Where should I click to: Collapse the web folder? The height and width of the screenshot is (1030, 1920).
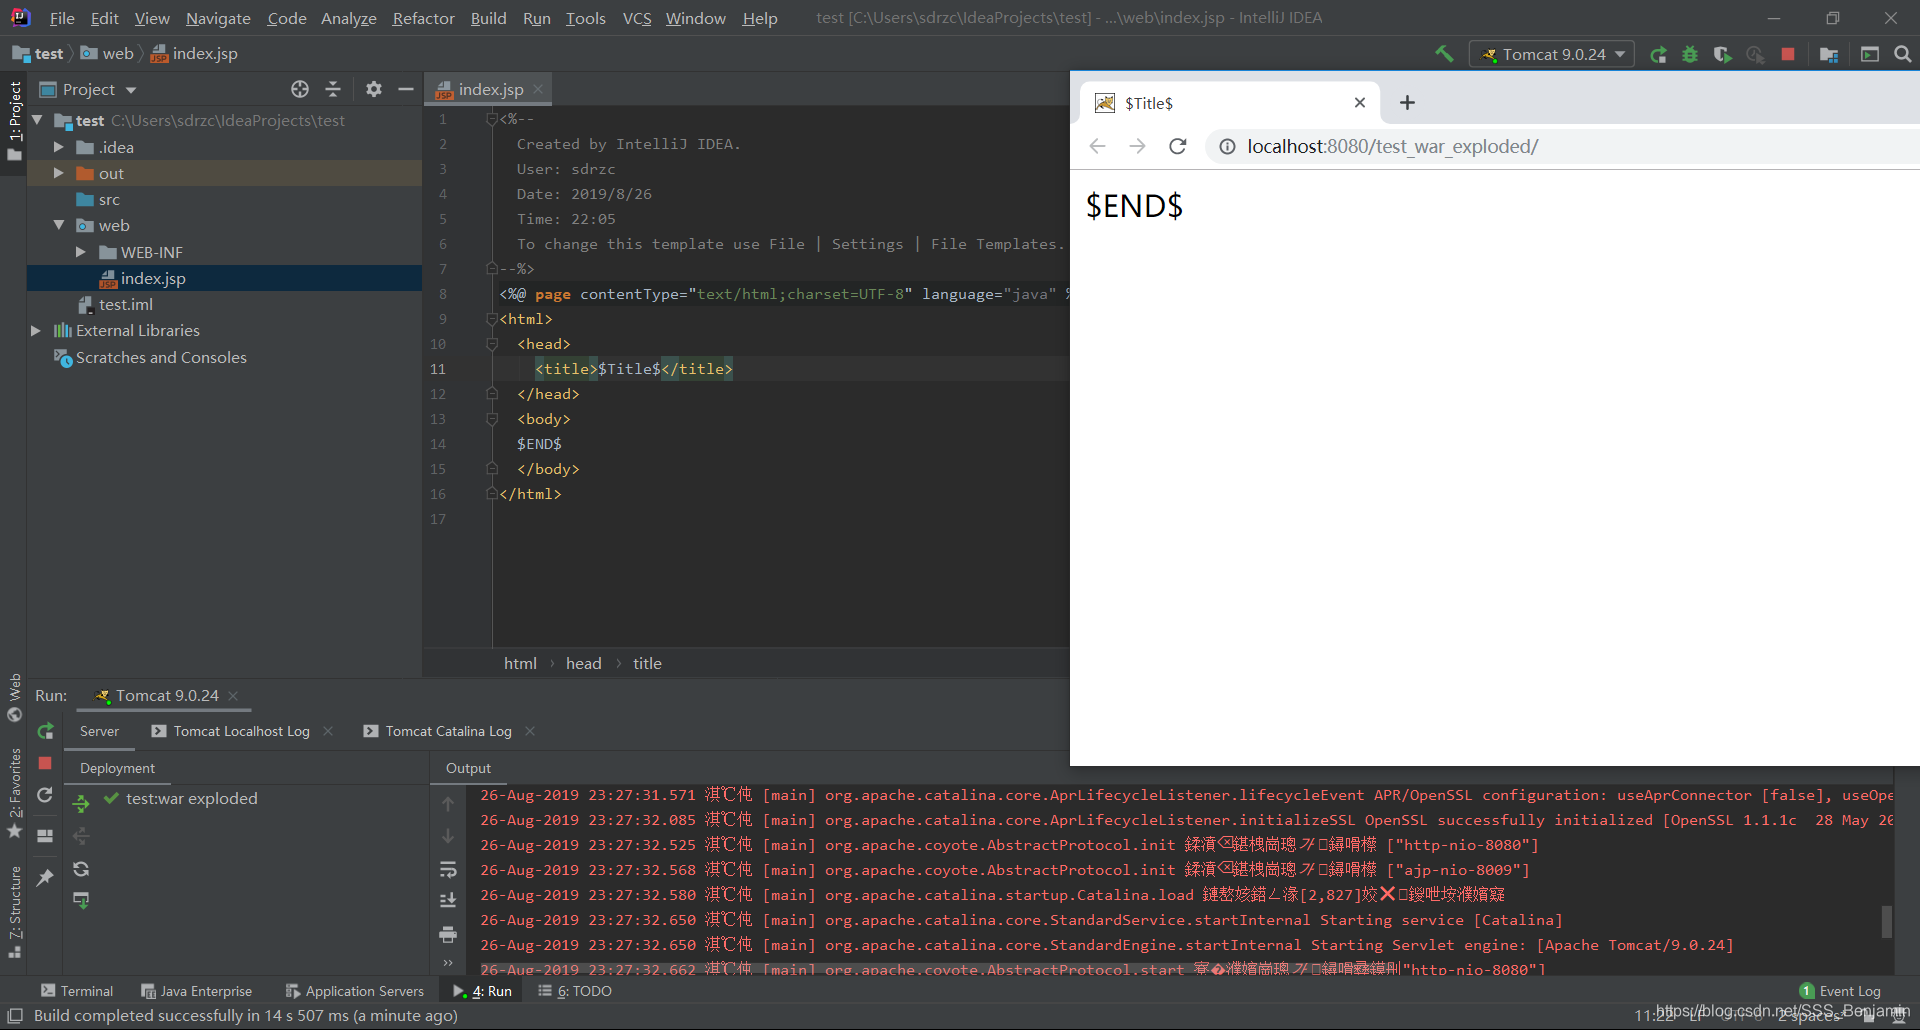click(x=58, y=225)
